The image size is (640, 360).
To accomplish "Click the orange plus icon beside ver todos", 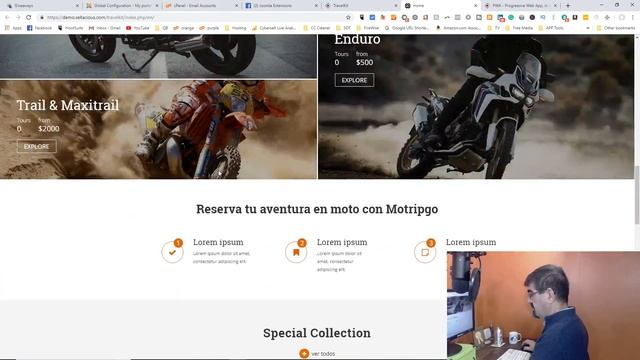I will pyautogui.click(x=304, y=353).
